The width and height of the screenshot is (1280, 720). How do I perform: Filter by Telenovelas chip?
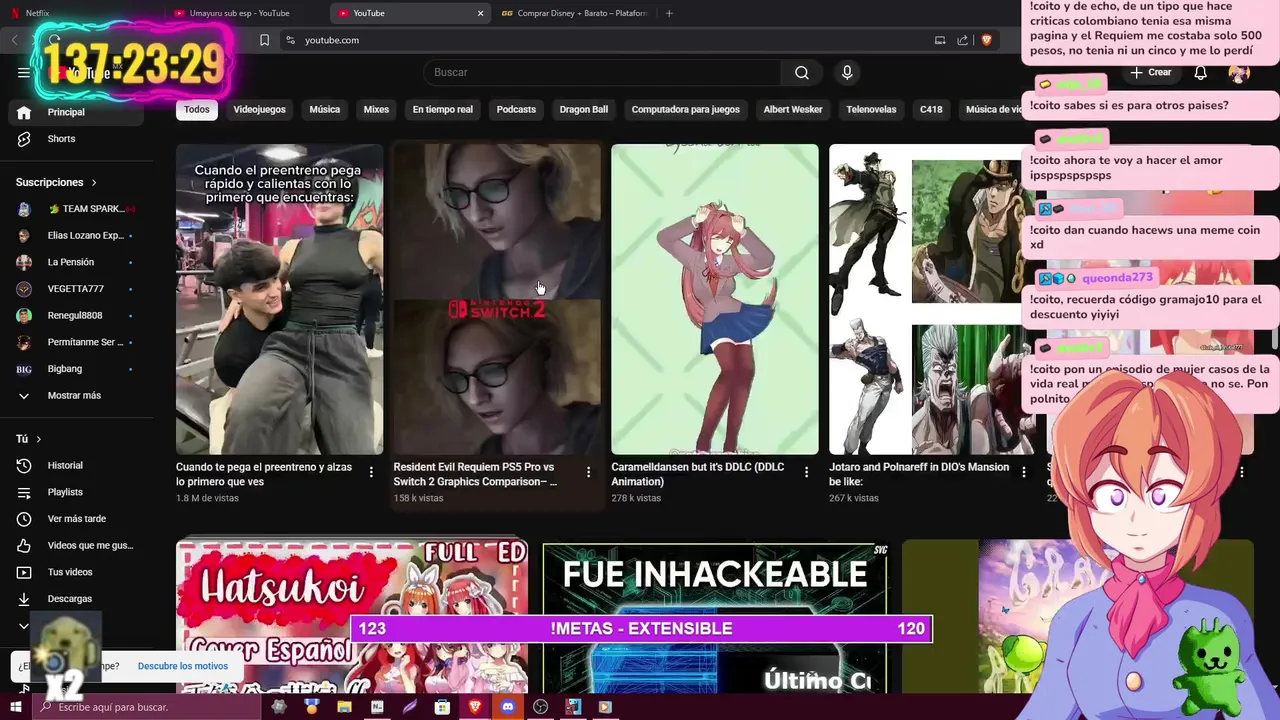871,110
